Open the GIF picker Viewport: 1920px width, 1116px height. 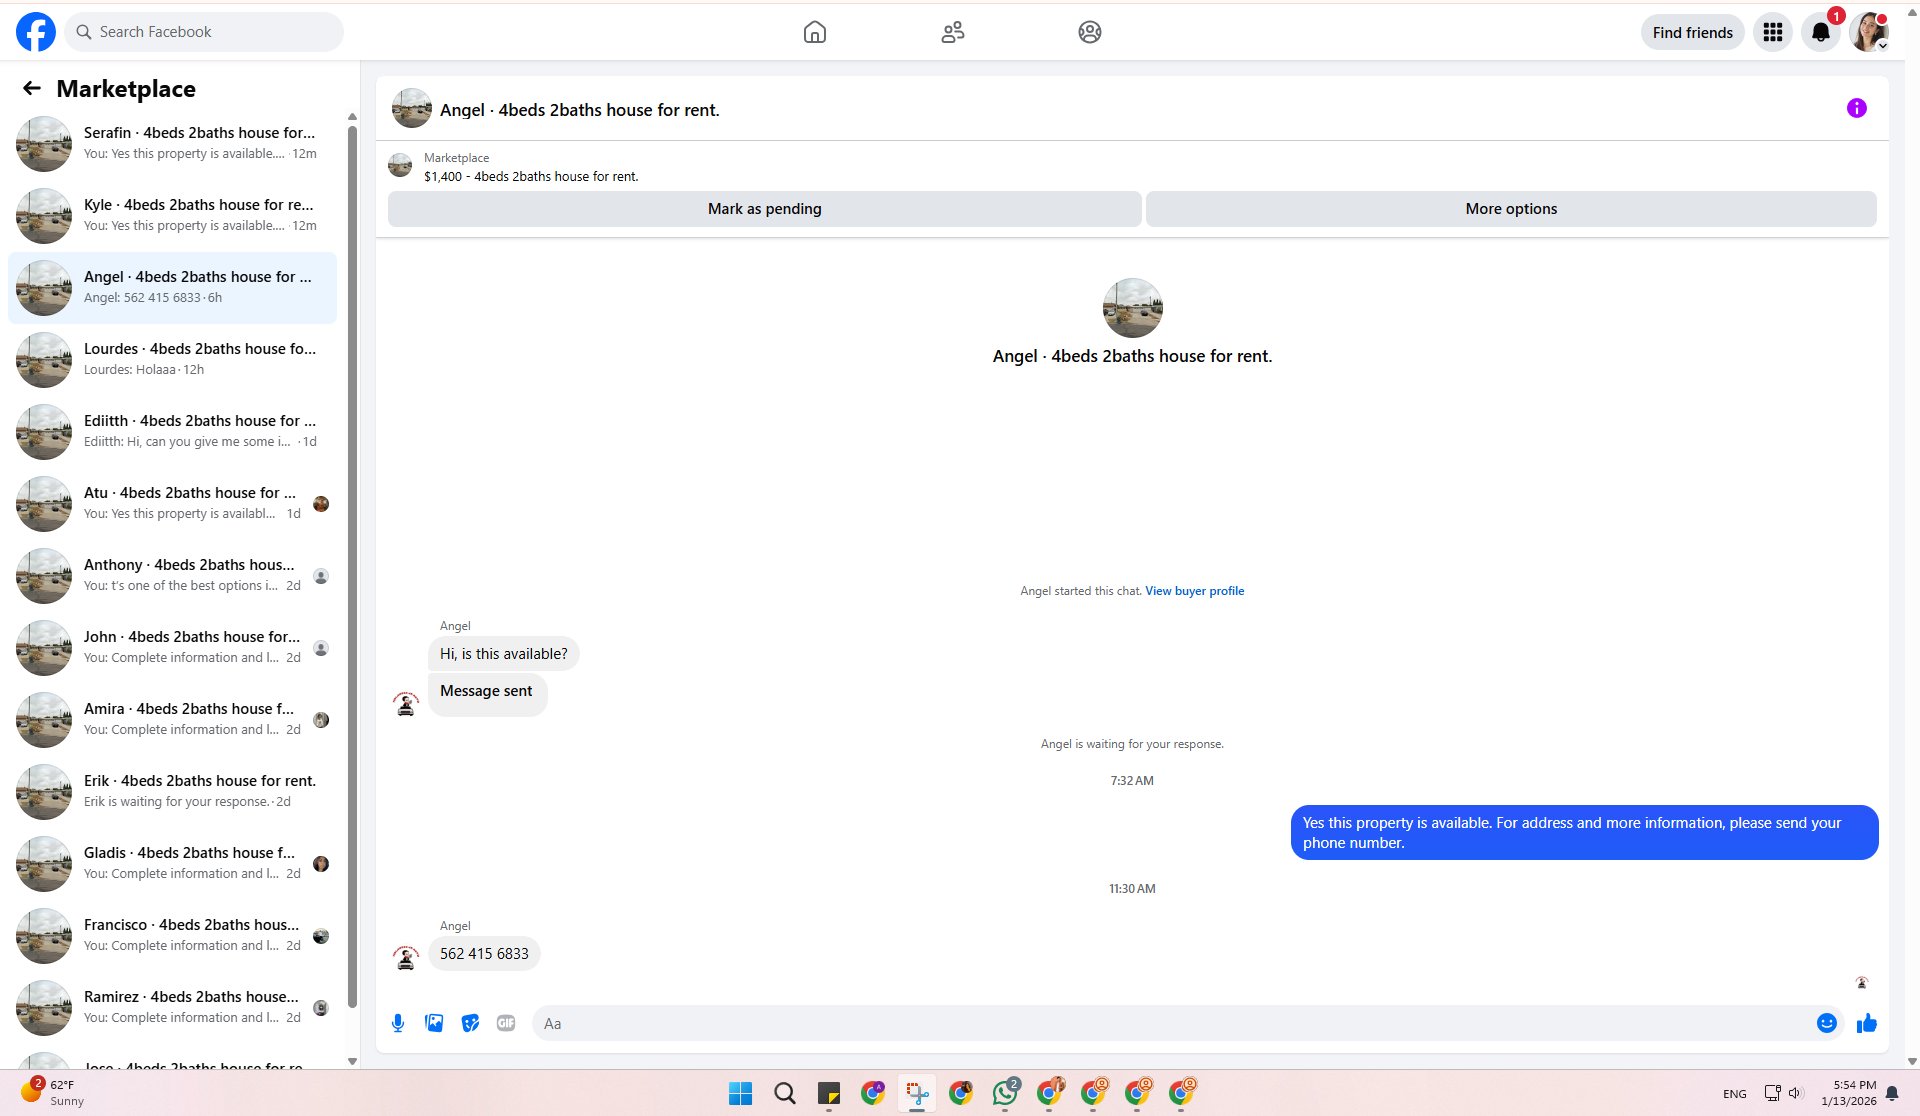pyautogui.click(x=506, y=1023)
